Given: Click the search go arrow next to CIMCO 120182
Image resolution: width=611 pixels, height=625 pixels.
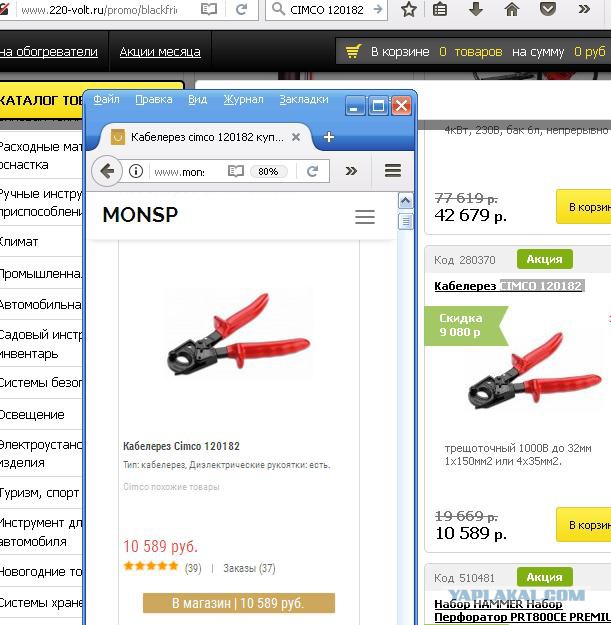Looking at the screenshot, I should [377, 9].
